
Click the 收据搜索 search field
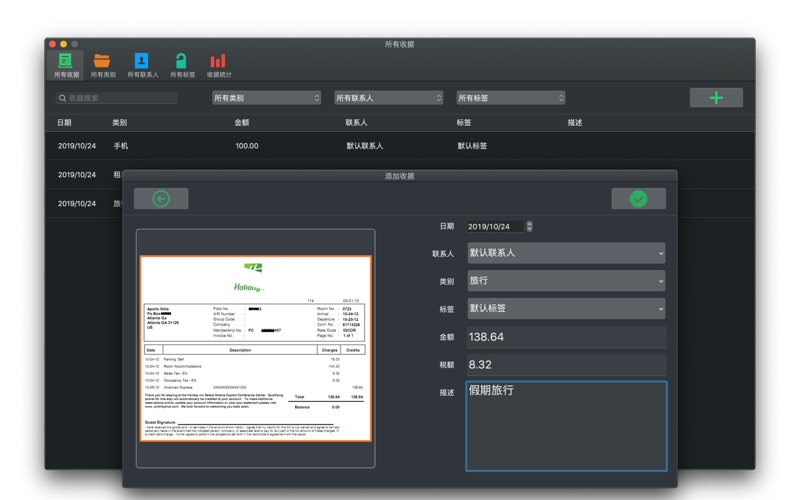(x=118, y=98)
